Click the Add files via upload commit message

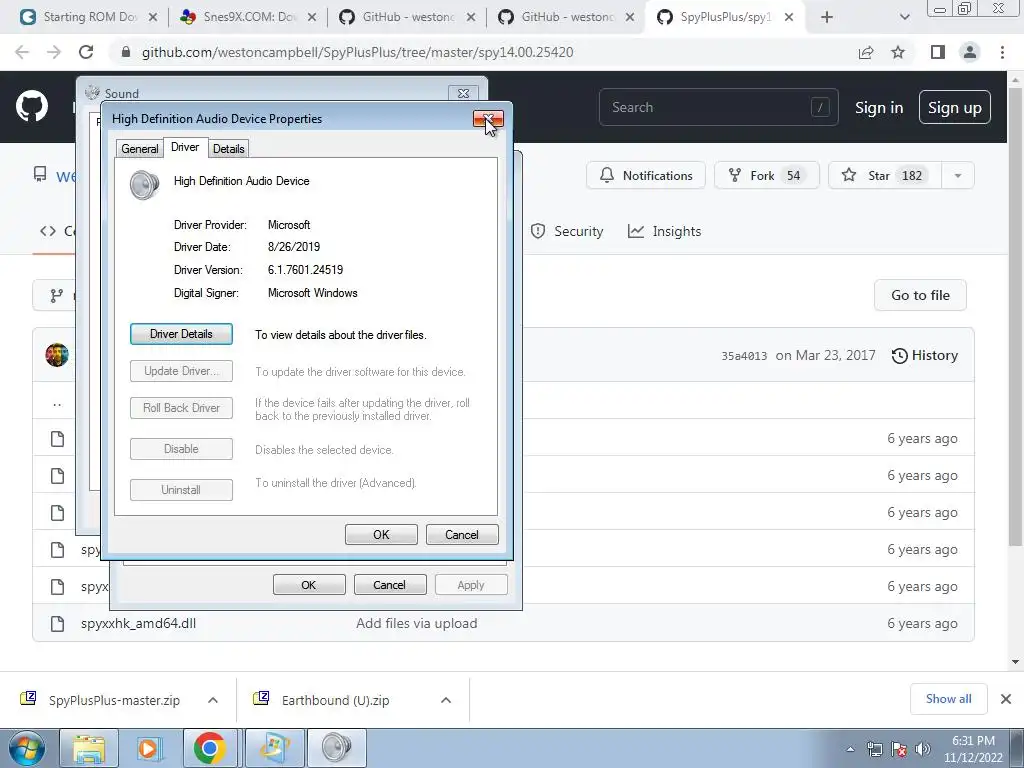(x=417, y=623)
